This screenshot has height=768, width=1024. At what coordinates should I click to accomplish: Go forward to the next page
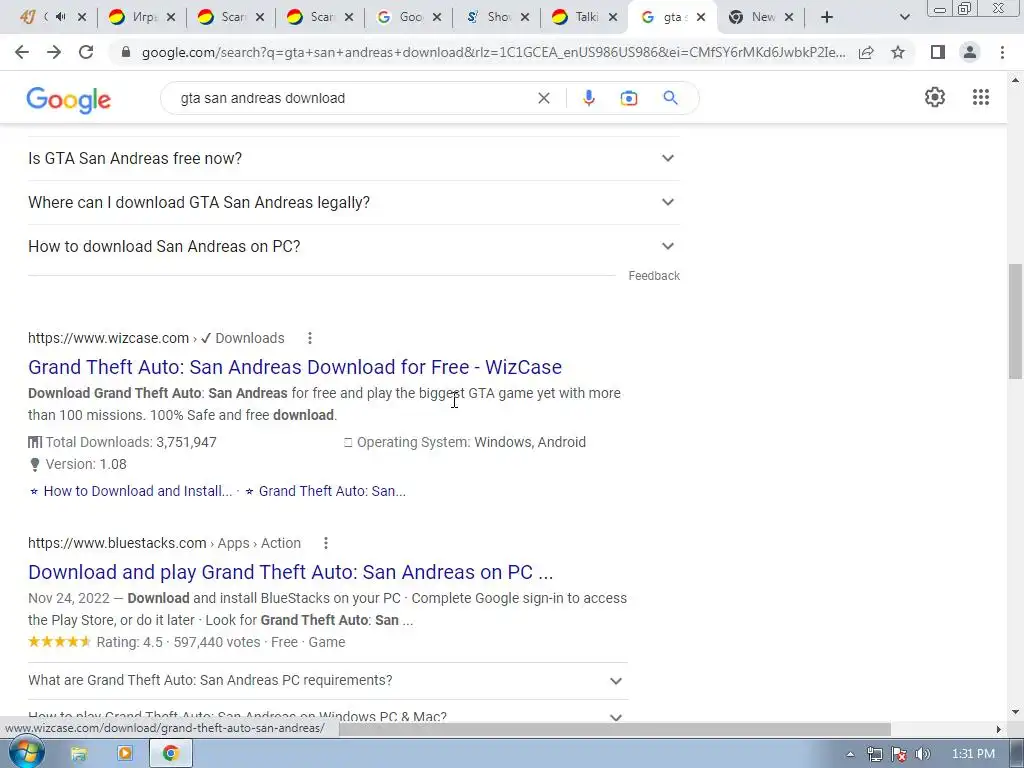[x=54, y=52]
